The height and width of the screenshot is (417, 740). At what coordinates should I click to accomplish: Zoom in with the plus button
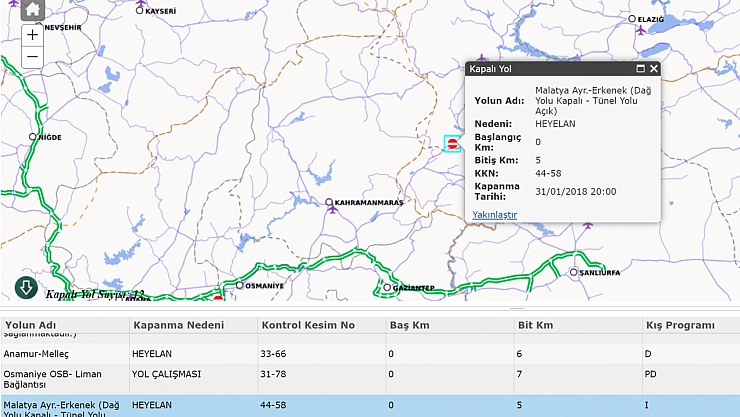(x=32, y=34)
